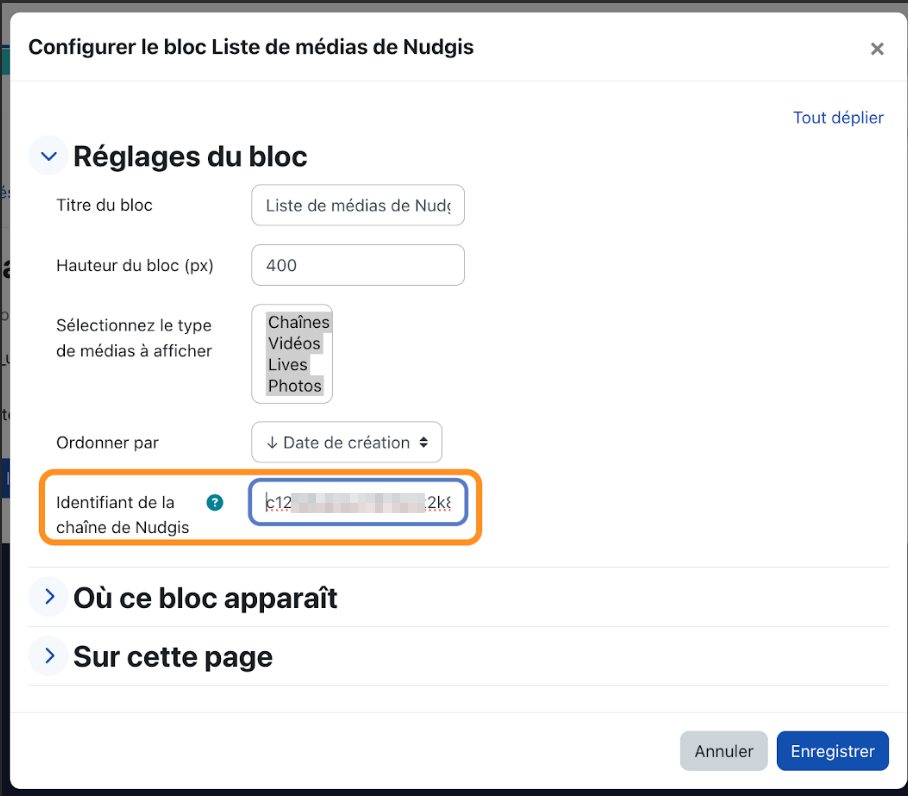Click the Hauteur du bloc (px) field
This screenshot has height=796, width=908.
point(358,265)
